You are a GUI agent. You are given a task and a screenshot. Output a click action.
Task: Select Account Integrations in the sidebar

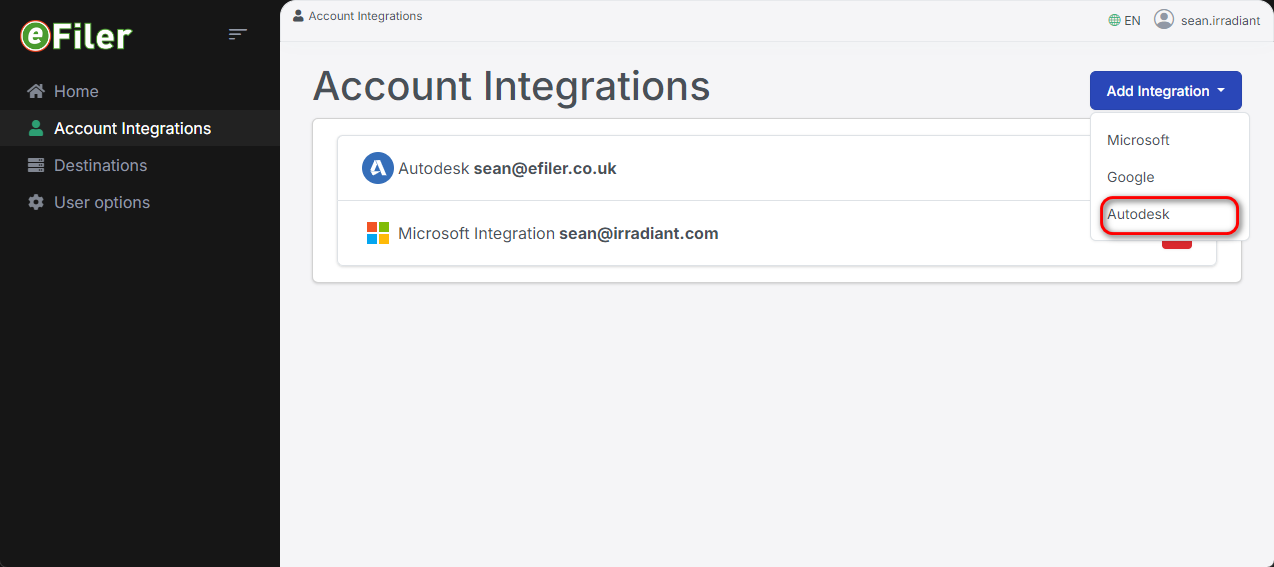(x=132, y=128)
